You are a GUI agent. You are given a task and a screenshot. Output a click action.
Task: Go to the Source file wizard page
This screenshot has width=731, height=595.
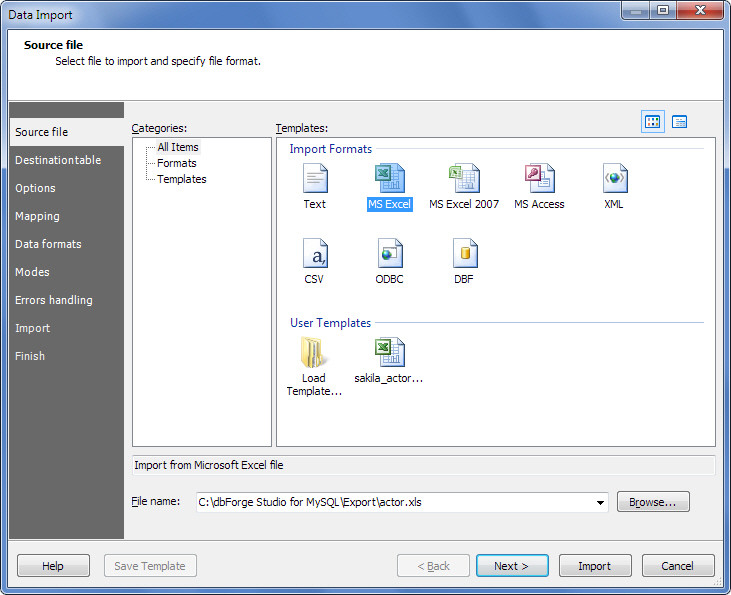click(x=67, y=132)
